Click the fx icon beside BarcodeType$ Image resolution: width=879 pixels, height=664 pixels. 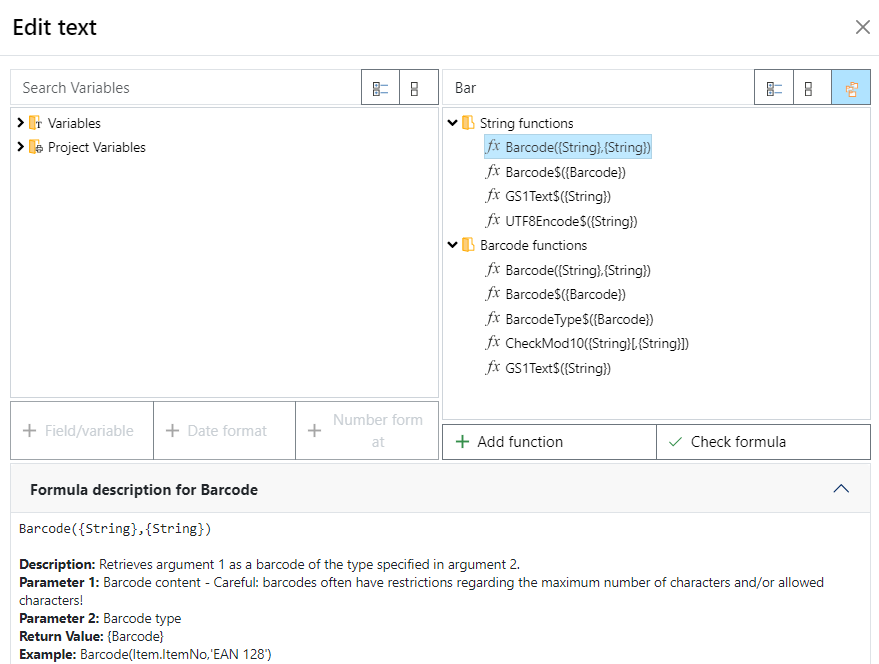tap(493, 319)
